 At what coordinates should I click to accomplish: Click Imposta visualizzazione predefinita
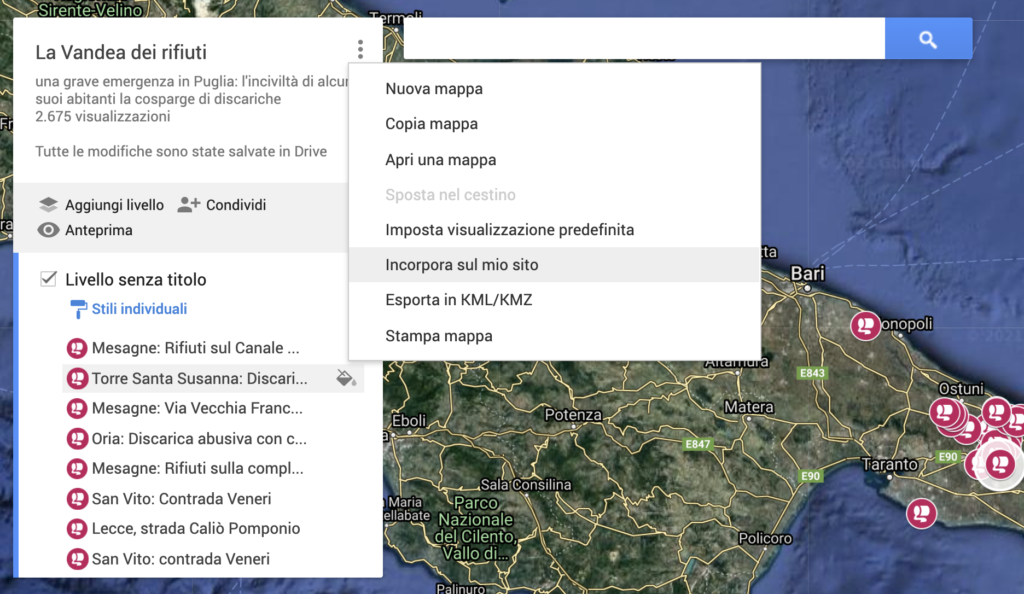[x=554, y=230]
